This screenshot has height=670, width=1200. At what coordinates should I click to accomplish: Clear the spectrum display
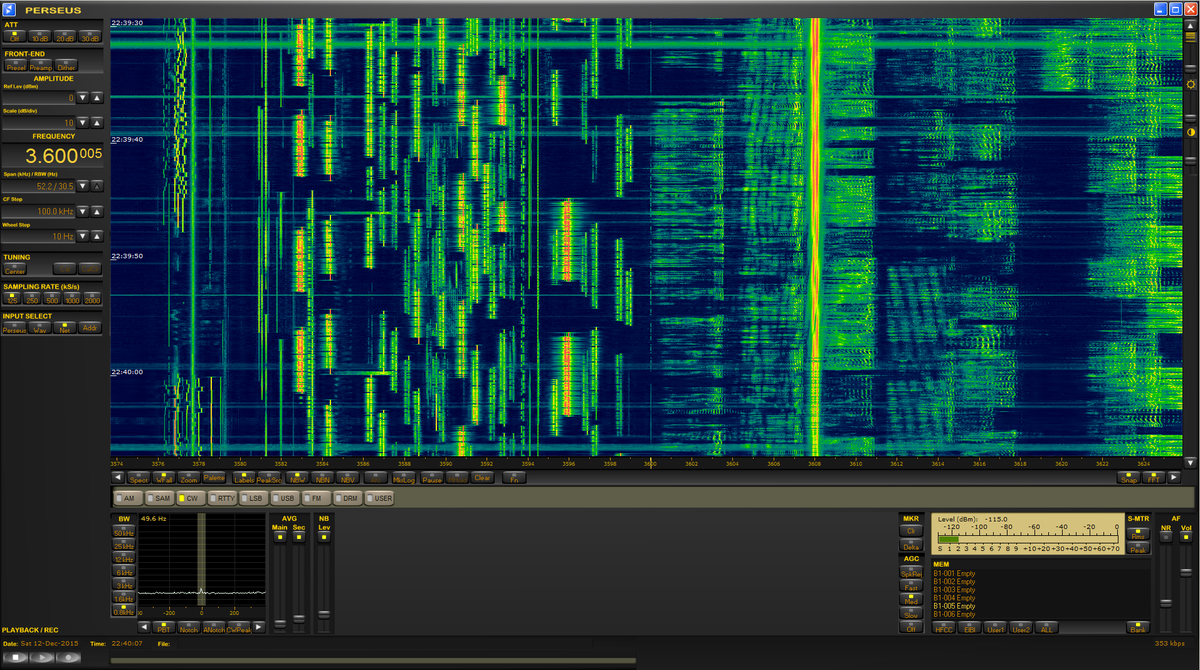pyautogui.click(x=483, y=478)
